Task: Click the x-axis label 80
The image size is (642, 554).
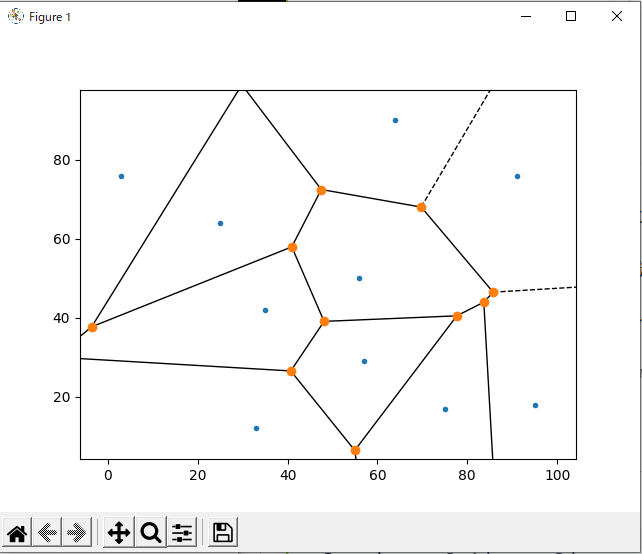Action: pos(467,475)
